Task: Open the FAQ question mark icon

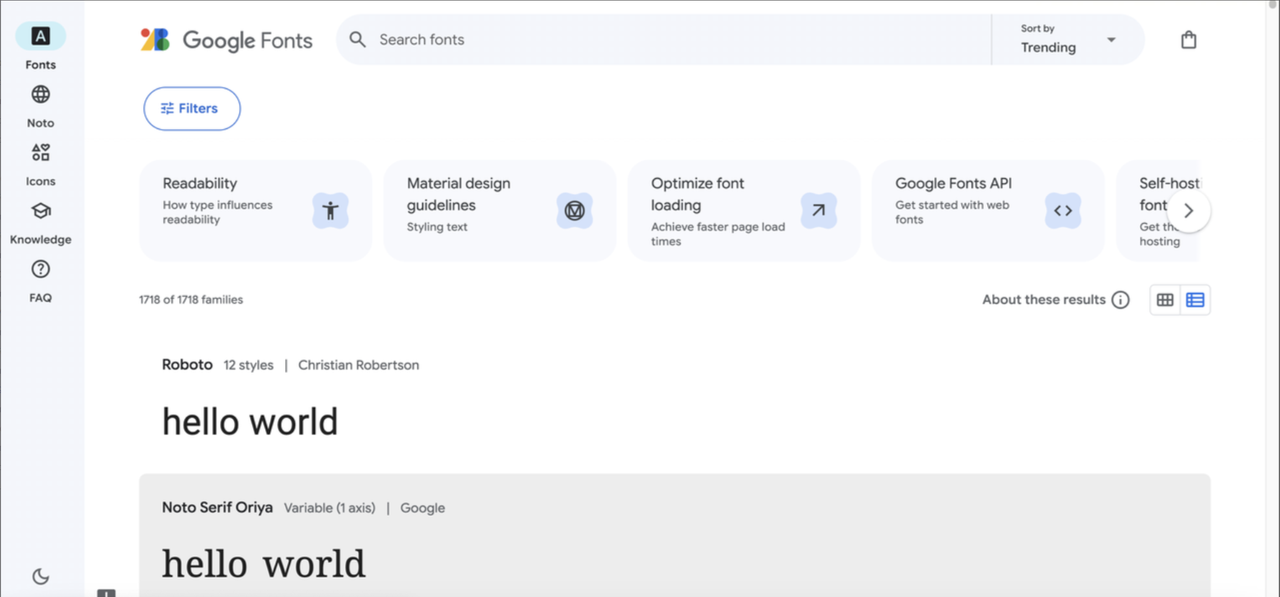Action: pos(40,269)
